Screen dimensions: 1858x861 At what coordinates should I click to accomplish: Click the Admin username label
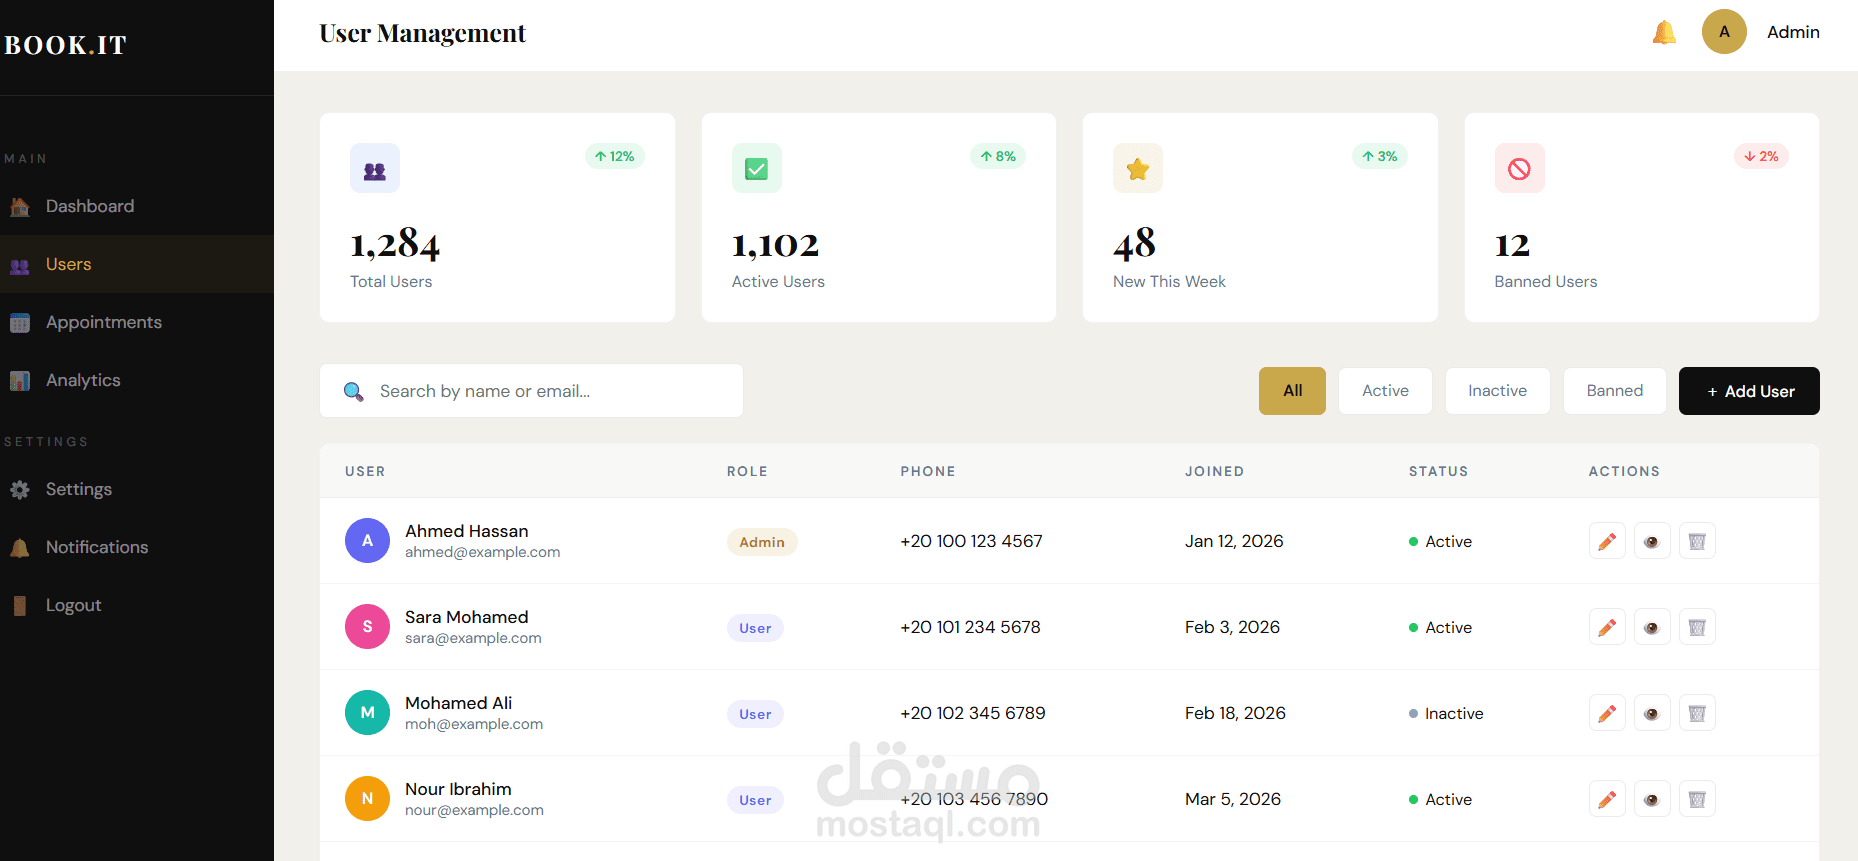(1793, 32)
